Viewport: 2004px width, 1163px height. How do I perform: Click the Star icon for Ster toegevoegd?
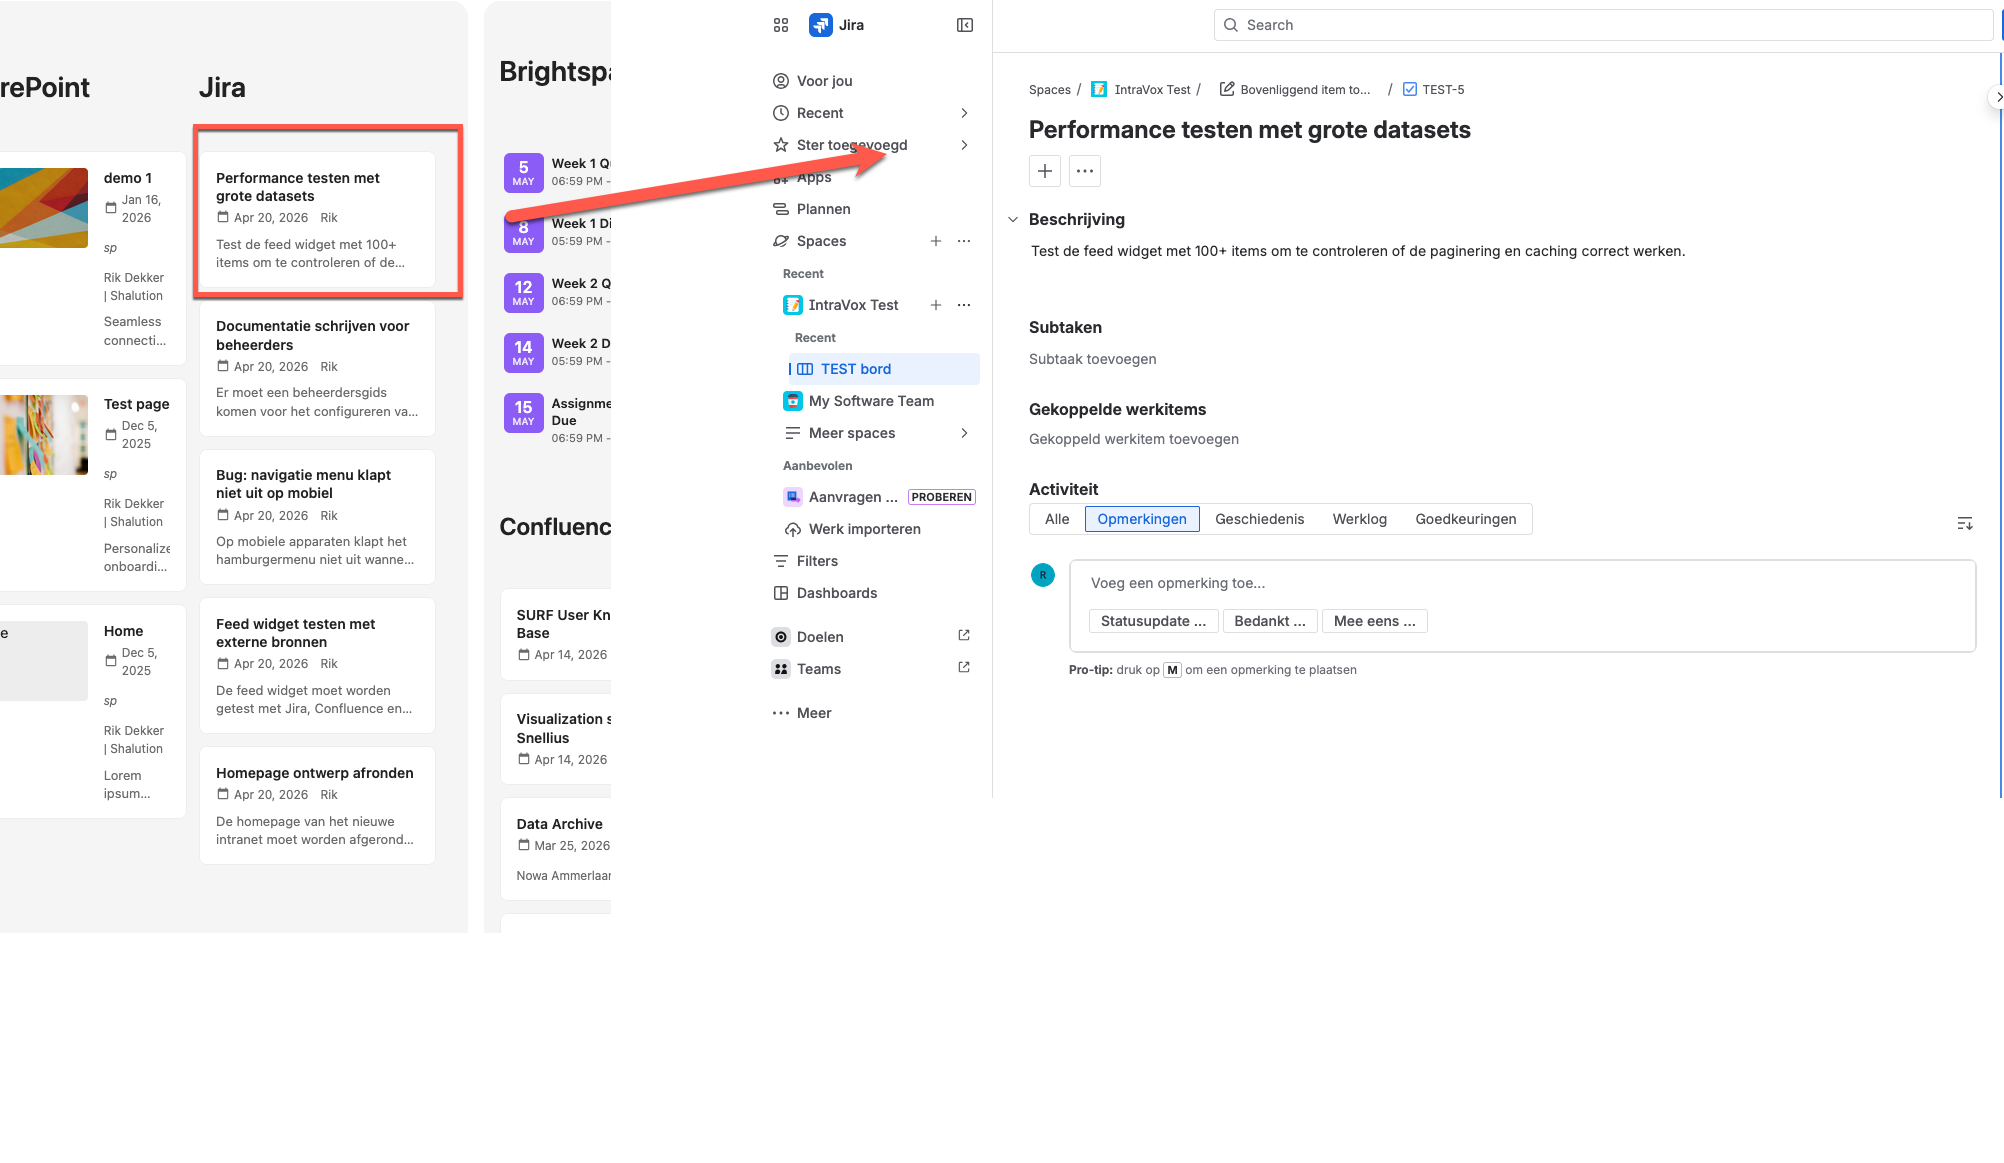point(781,145)
